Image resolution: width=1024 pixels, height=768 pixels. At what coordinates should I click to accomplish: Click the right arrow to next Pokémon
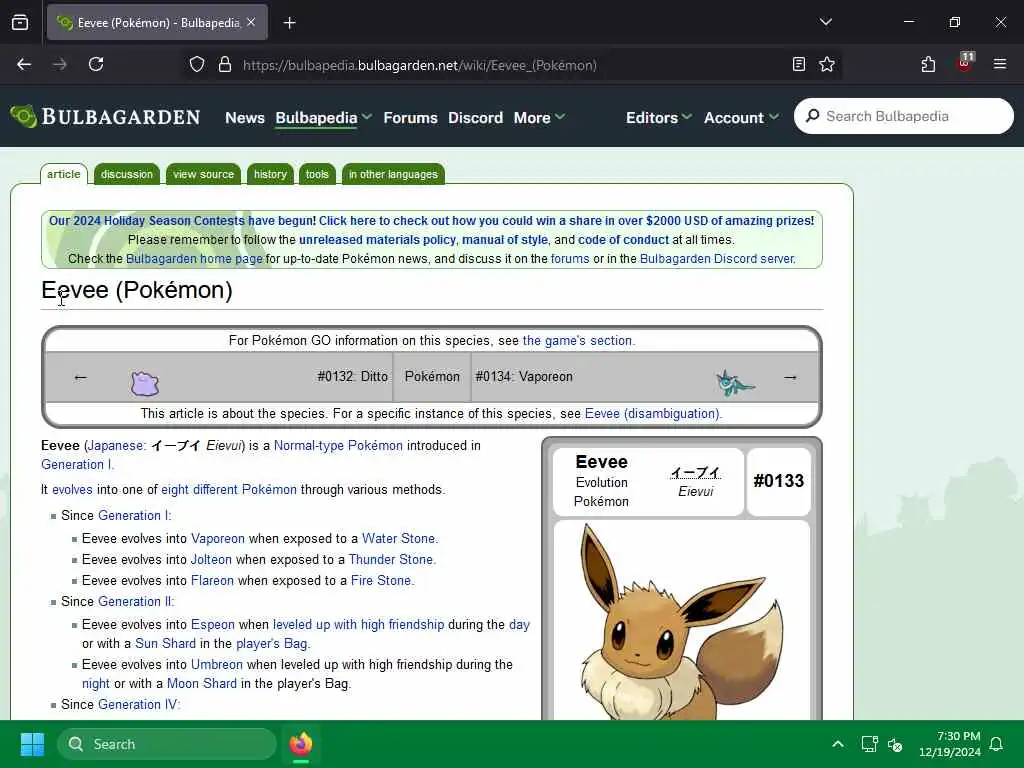click(790, 377)
